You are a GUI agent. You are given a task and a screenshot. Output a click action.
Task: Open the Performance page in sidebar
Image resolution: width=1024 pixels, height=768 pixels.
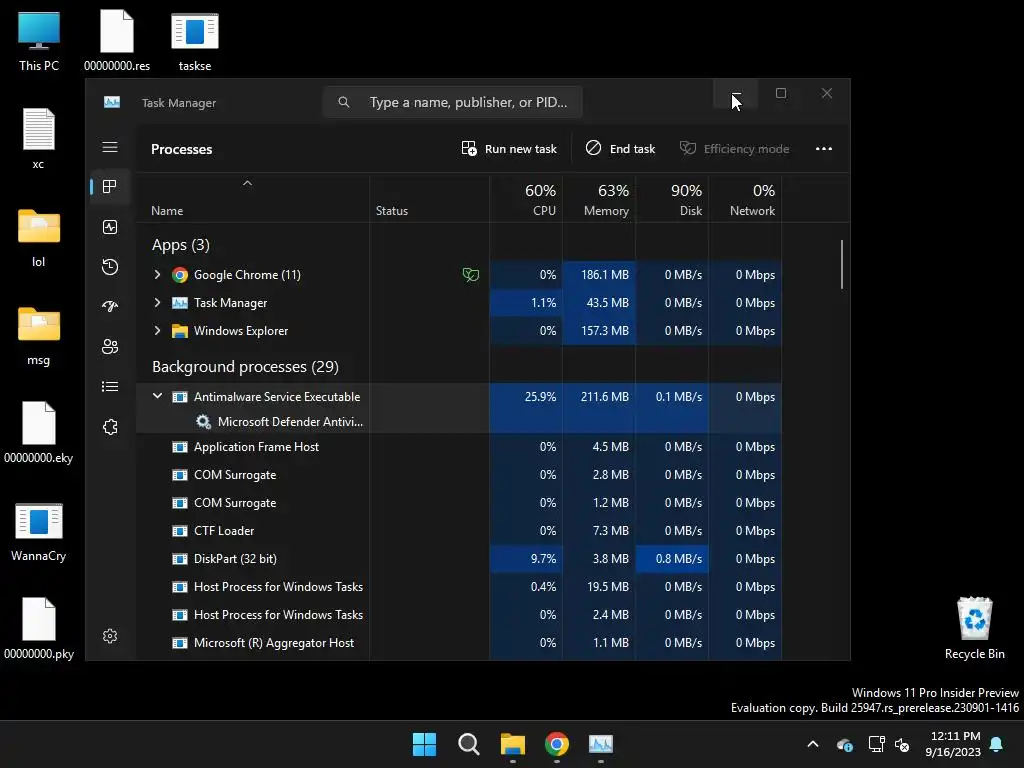[110, 227]
